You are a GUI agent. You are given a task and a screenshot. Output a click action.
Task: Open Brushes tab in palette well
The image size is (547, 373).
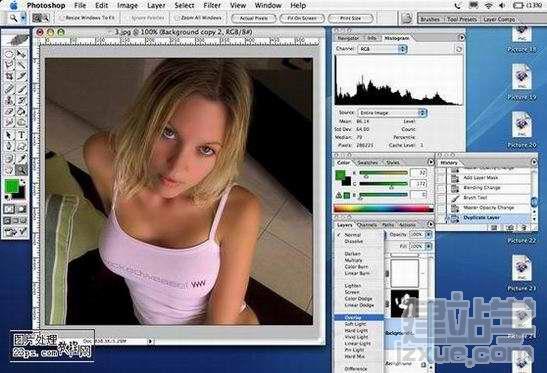click(430, 20)
